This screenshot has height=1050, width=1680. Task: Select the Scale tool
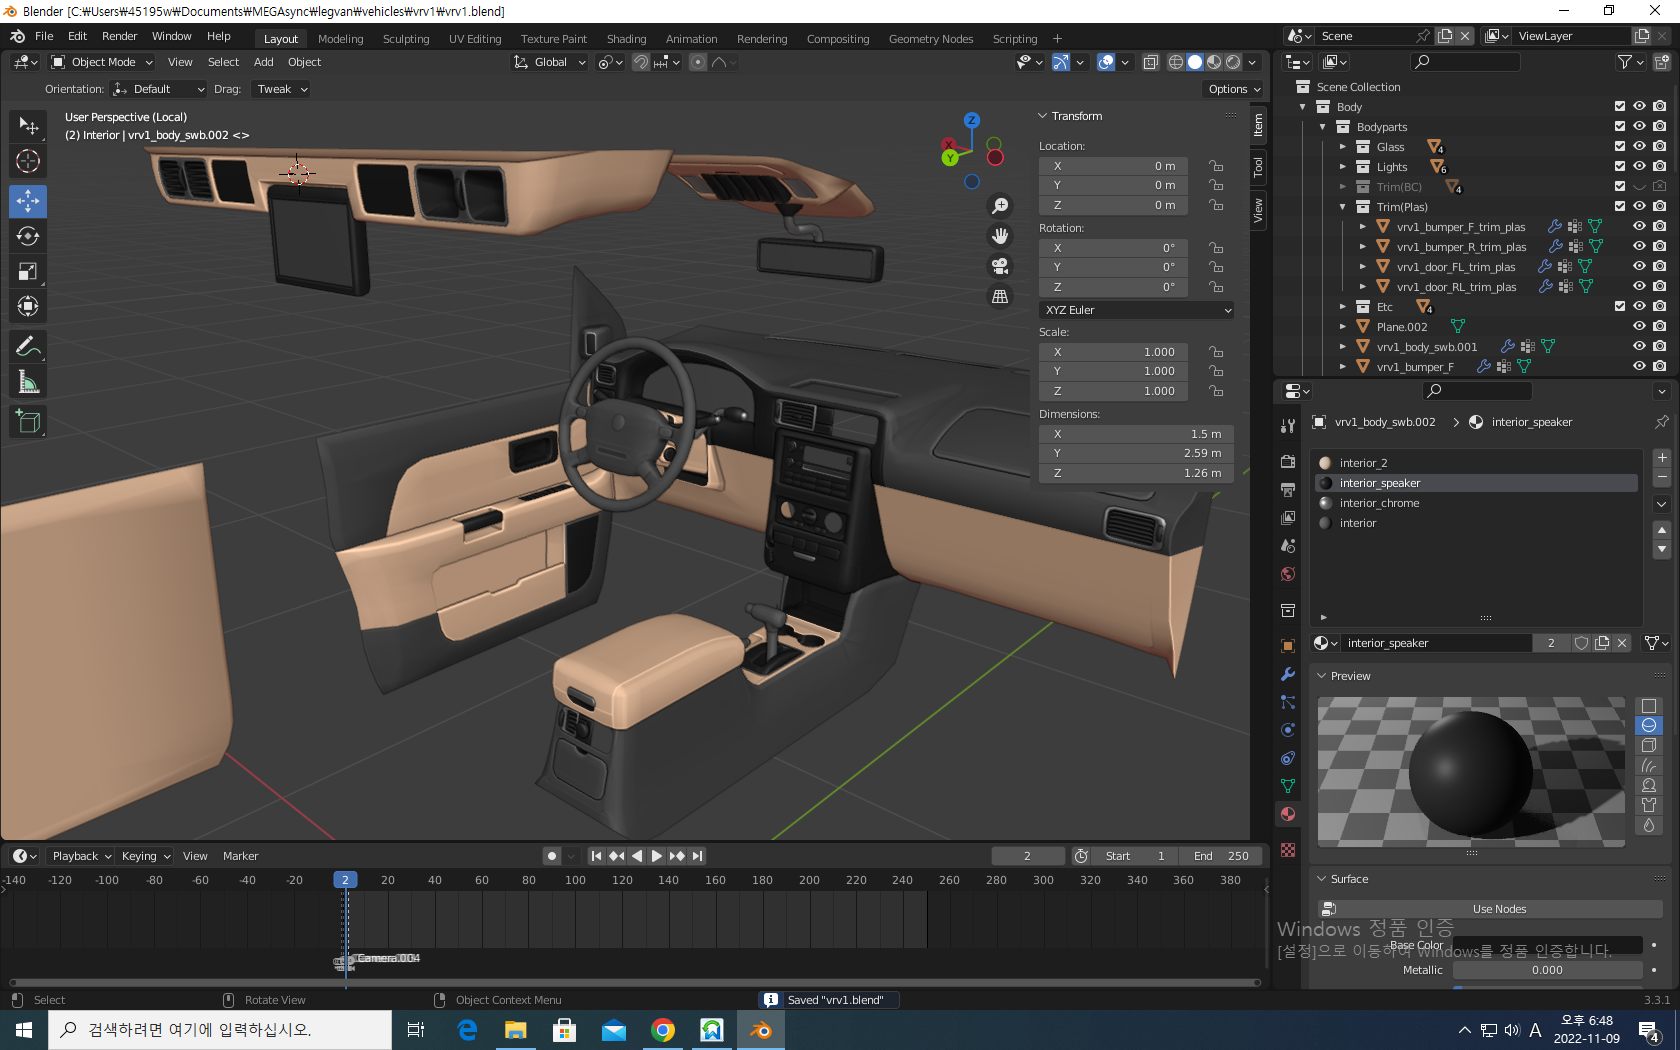pos(28,272)
